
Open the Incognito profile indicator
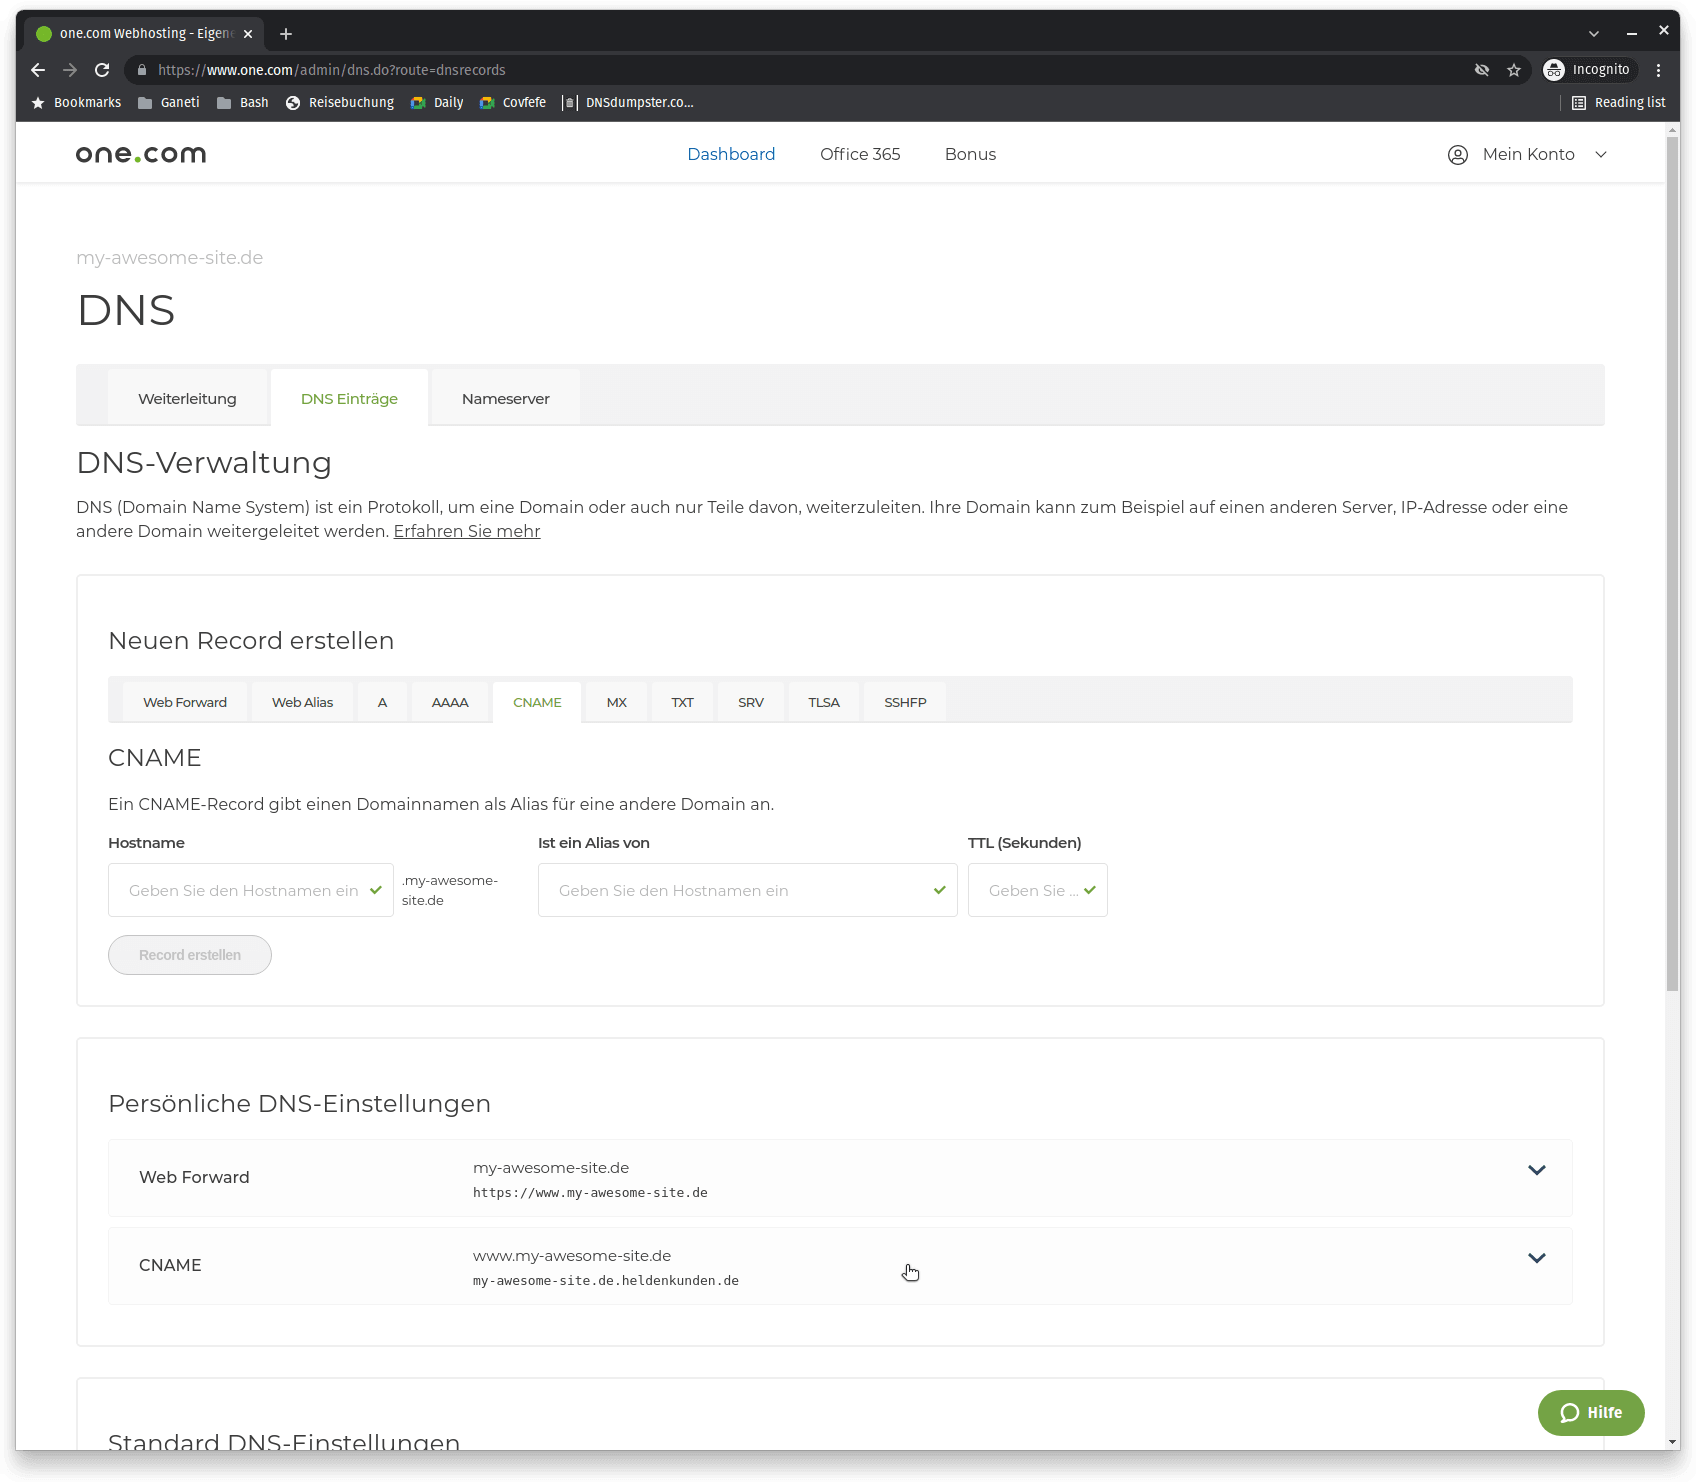click(1587, 70)
